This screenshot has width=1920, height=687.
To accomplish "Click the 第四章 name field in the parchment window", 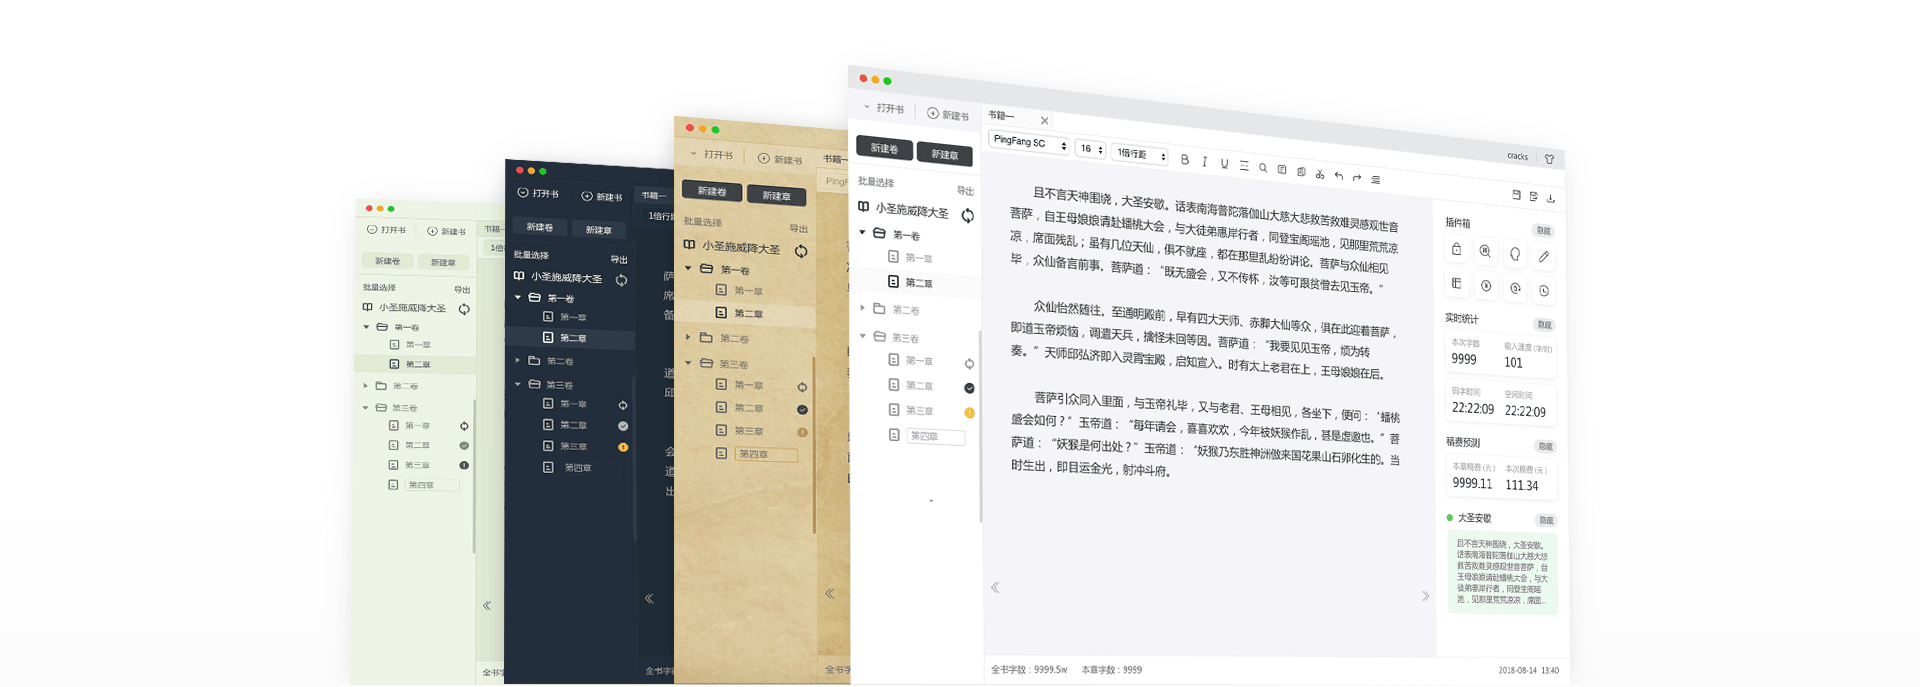I will click(768, 454).
